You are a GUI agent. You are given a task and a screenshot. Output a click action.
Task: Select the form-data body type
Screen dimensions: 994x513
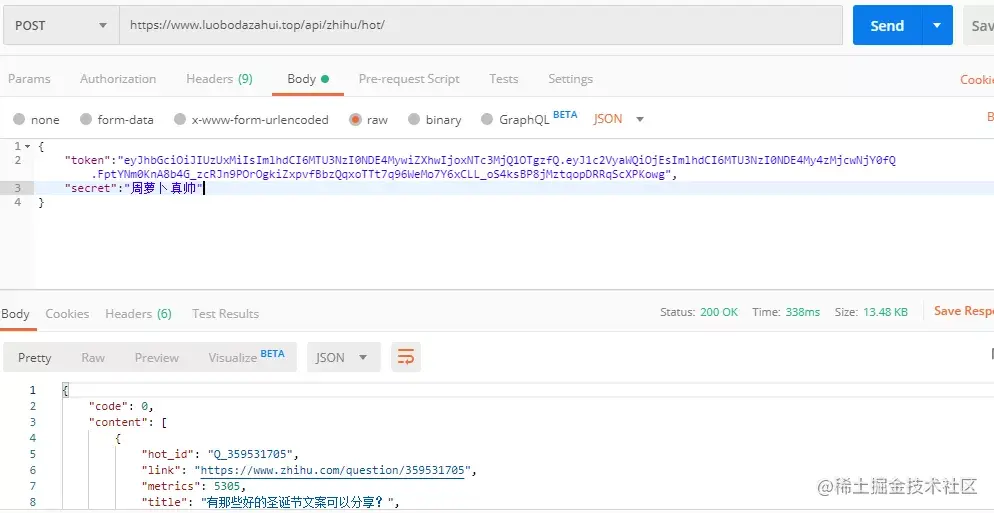[x=117, y=119]
